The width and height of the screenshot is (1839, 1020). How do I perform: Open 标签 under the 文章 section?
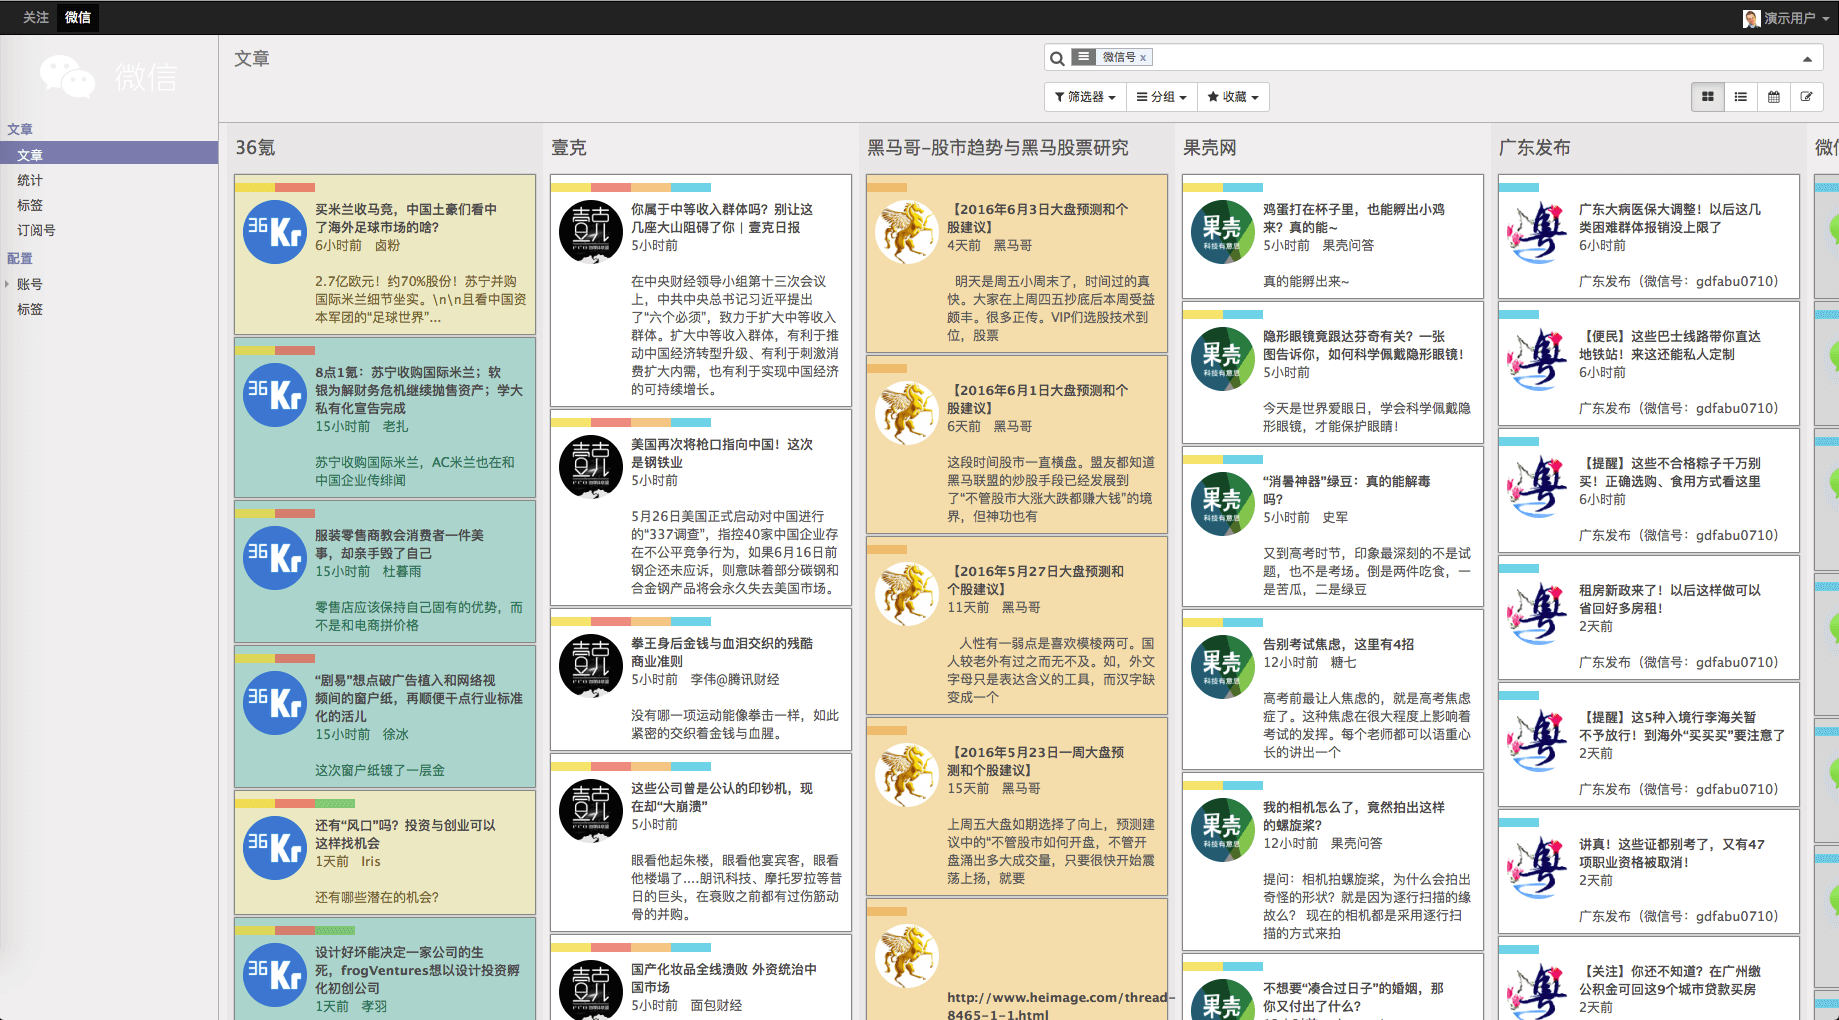[x=30, y=205]
